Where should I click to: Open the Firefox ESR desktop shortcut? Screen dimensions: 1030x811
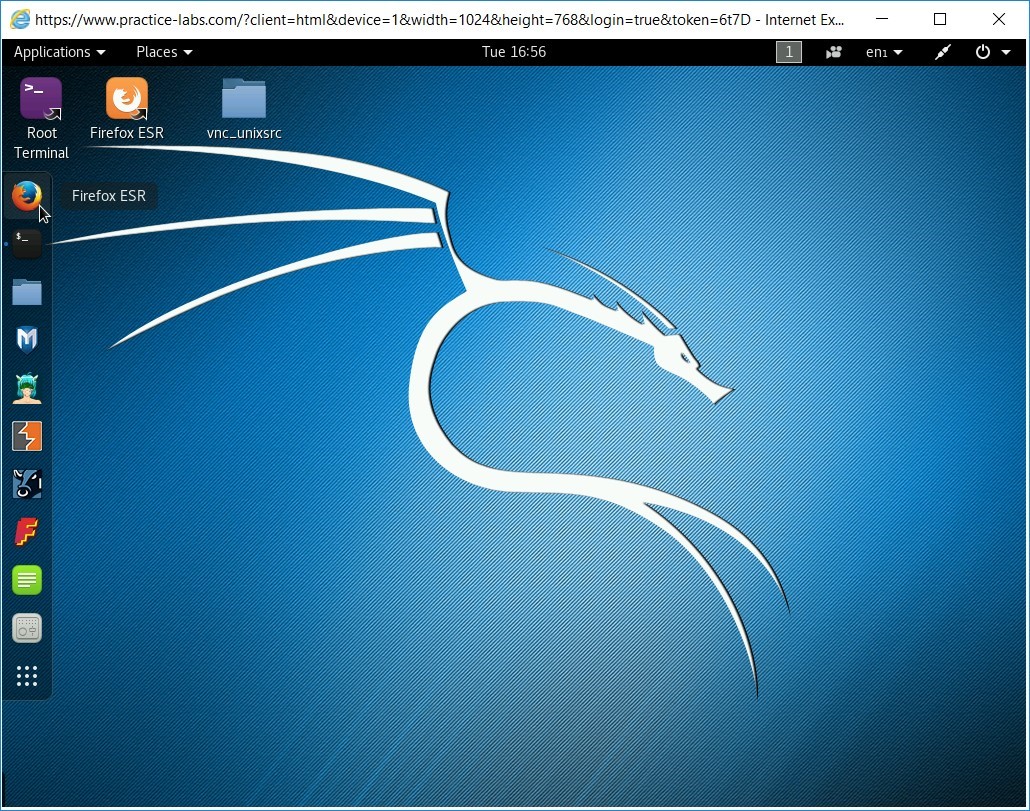127,109
